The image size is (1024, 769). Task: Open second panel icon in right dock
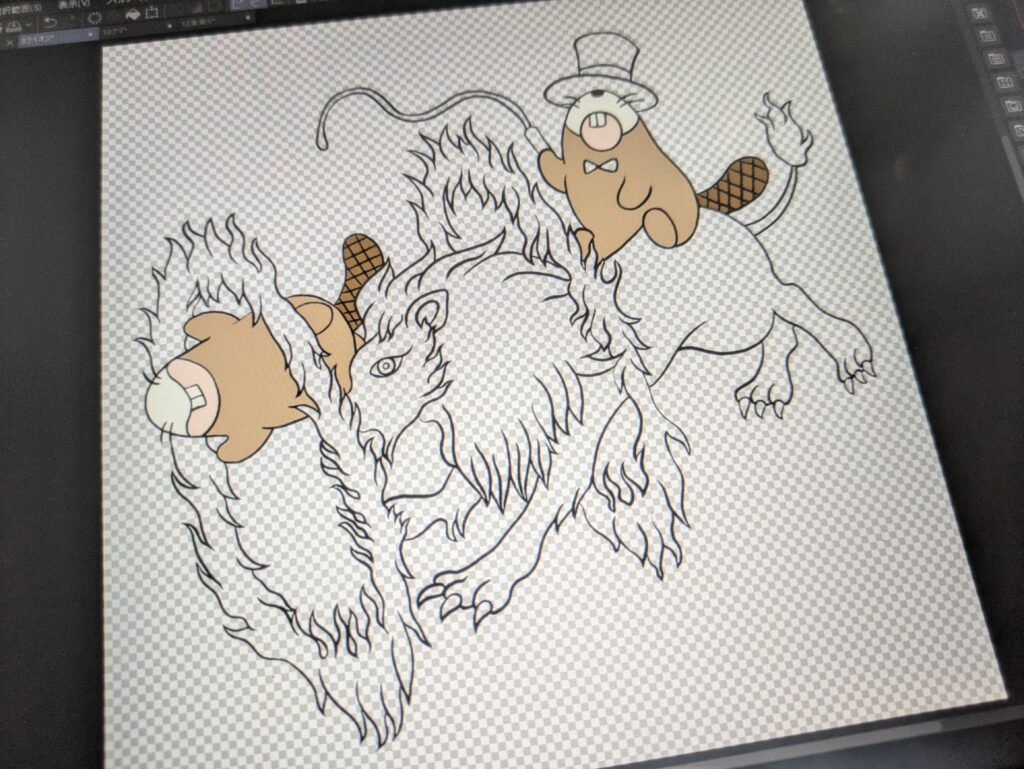(987, 36)
